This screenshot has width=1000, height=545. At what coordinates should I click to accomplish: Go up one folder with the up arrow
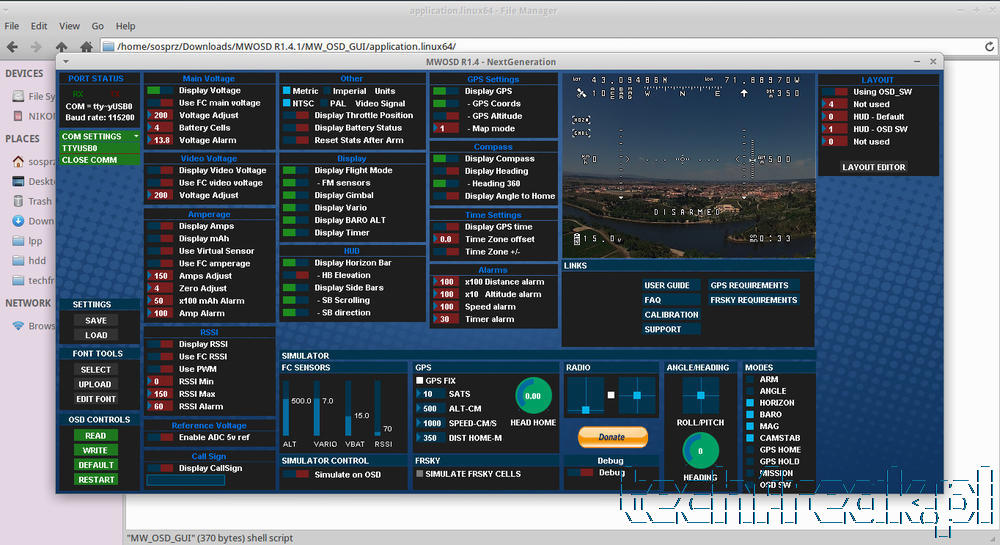(x=61, y=47)
